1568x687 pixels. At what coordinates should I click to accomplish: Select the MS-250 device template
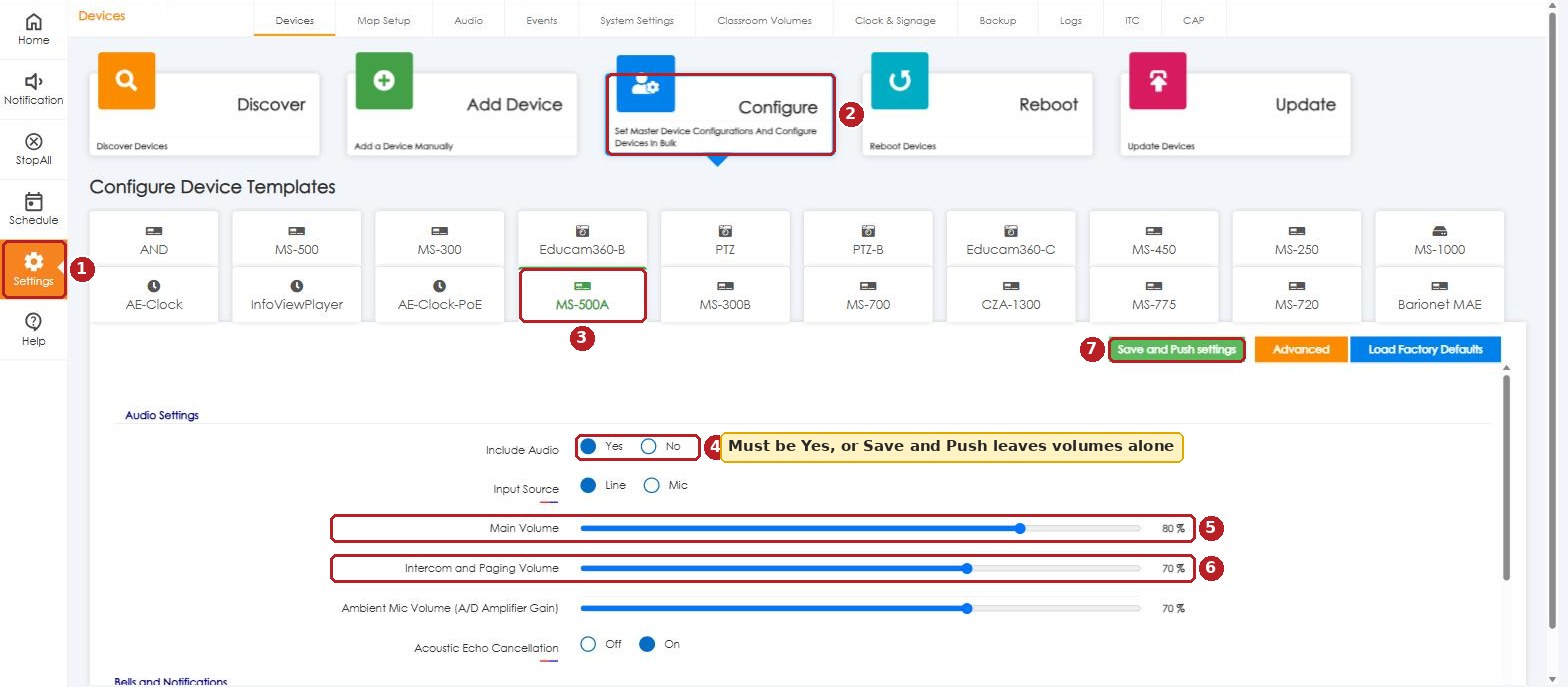(x=1296, y=240)
